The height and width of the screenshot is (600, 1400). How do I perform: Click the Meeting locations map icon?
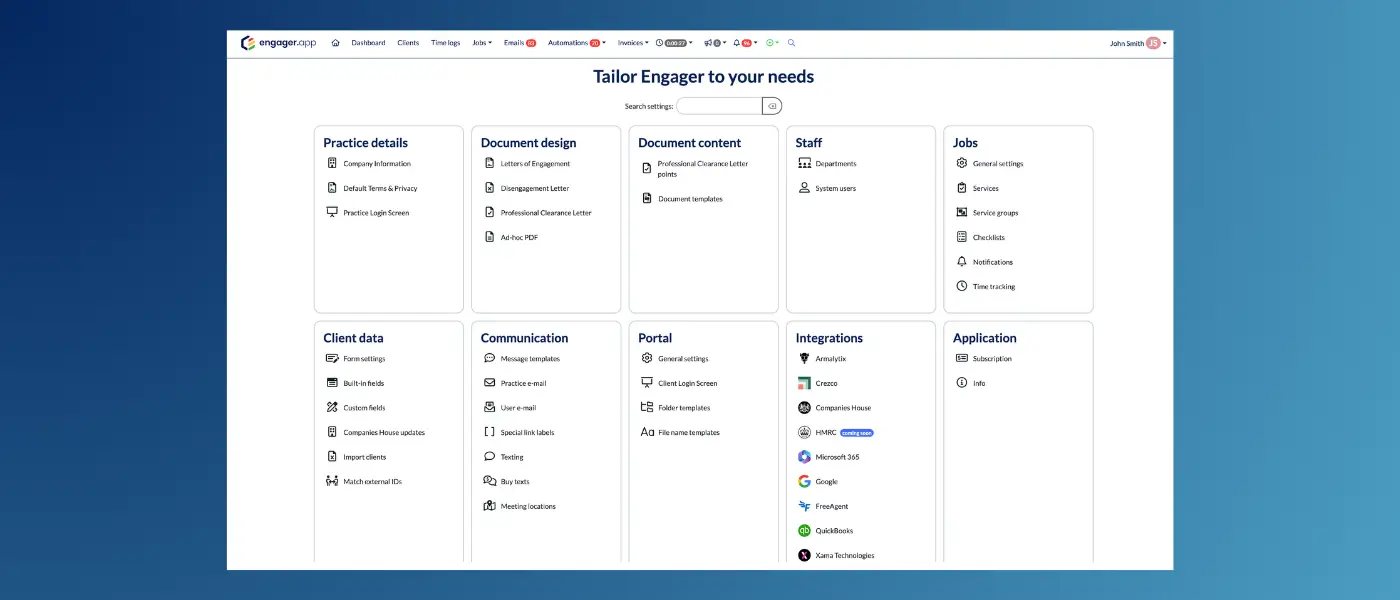pos(489,506)
